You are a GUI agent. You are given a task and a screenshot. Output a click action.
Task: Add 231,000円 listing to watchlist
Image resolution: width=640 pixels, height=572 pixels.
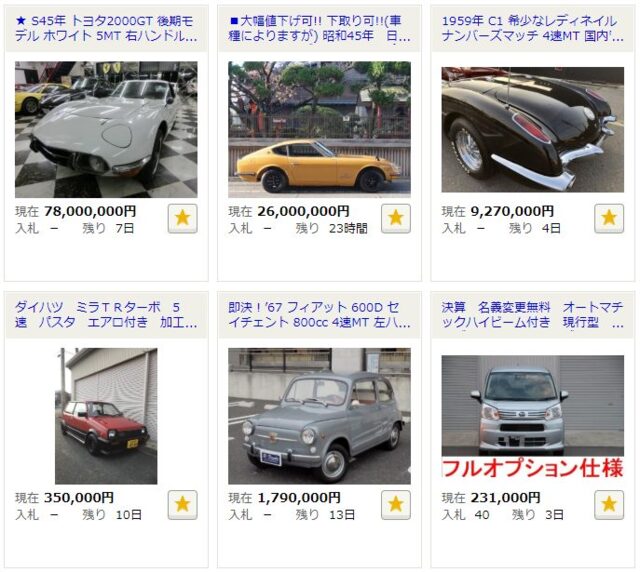(609, 505)
